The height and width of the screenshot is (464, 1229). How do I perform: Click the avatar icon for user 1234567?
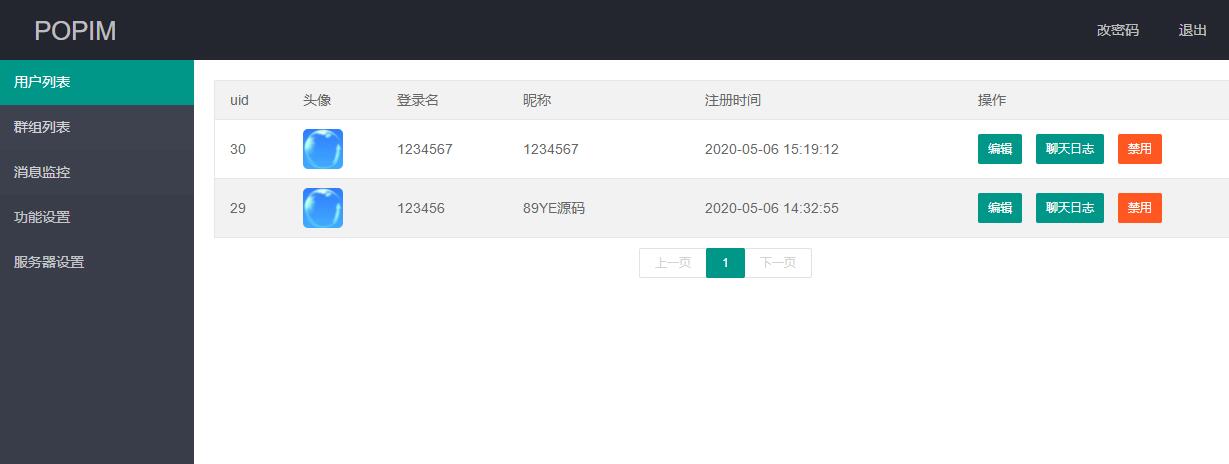322,149
